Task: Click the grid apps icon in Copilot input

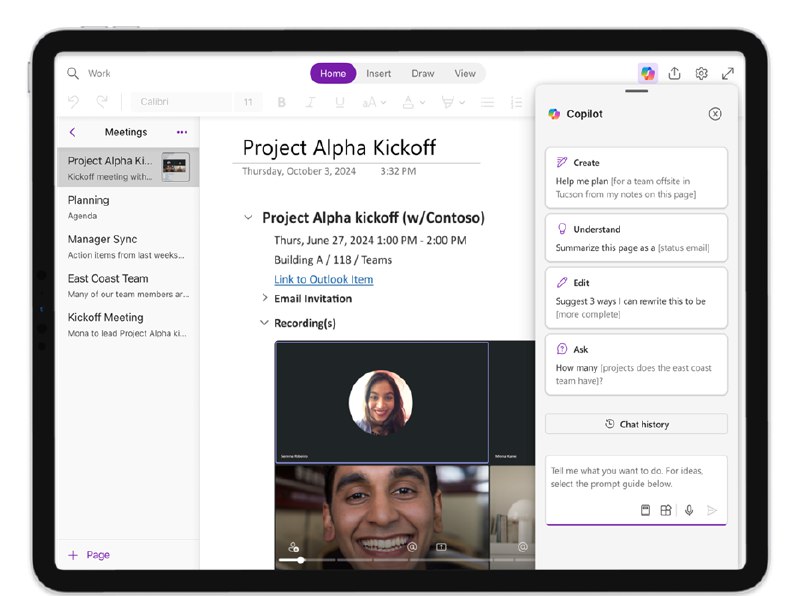Action: tap(666, 510)
